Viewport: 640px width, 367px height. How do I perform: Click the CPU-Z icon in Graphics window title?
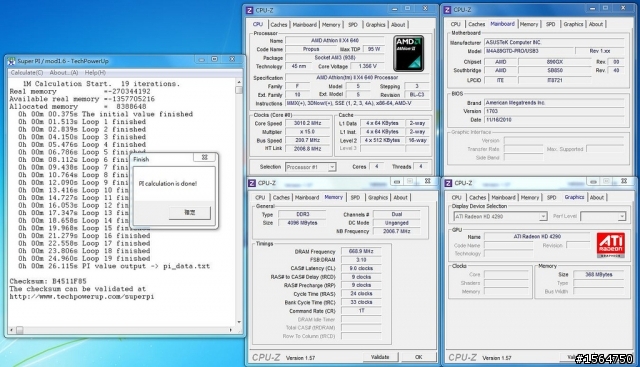pyautogui.click(x=448, y=183)
